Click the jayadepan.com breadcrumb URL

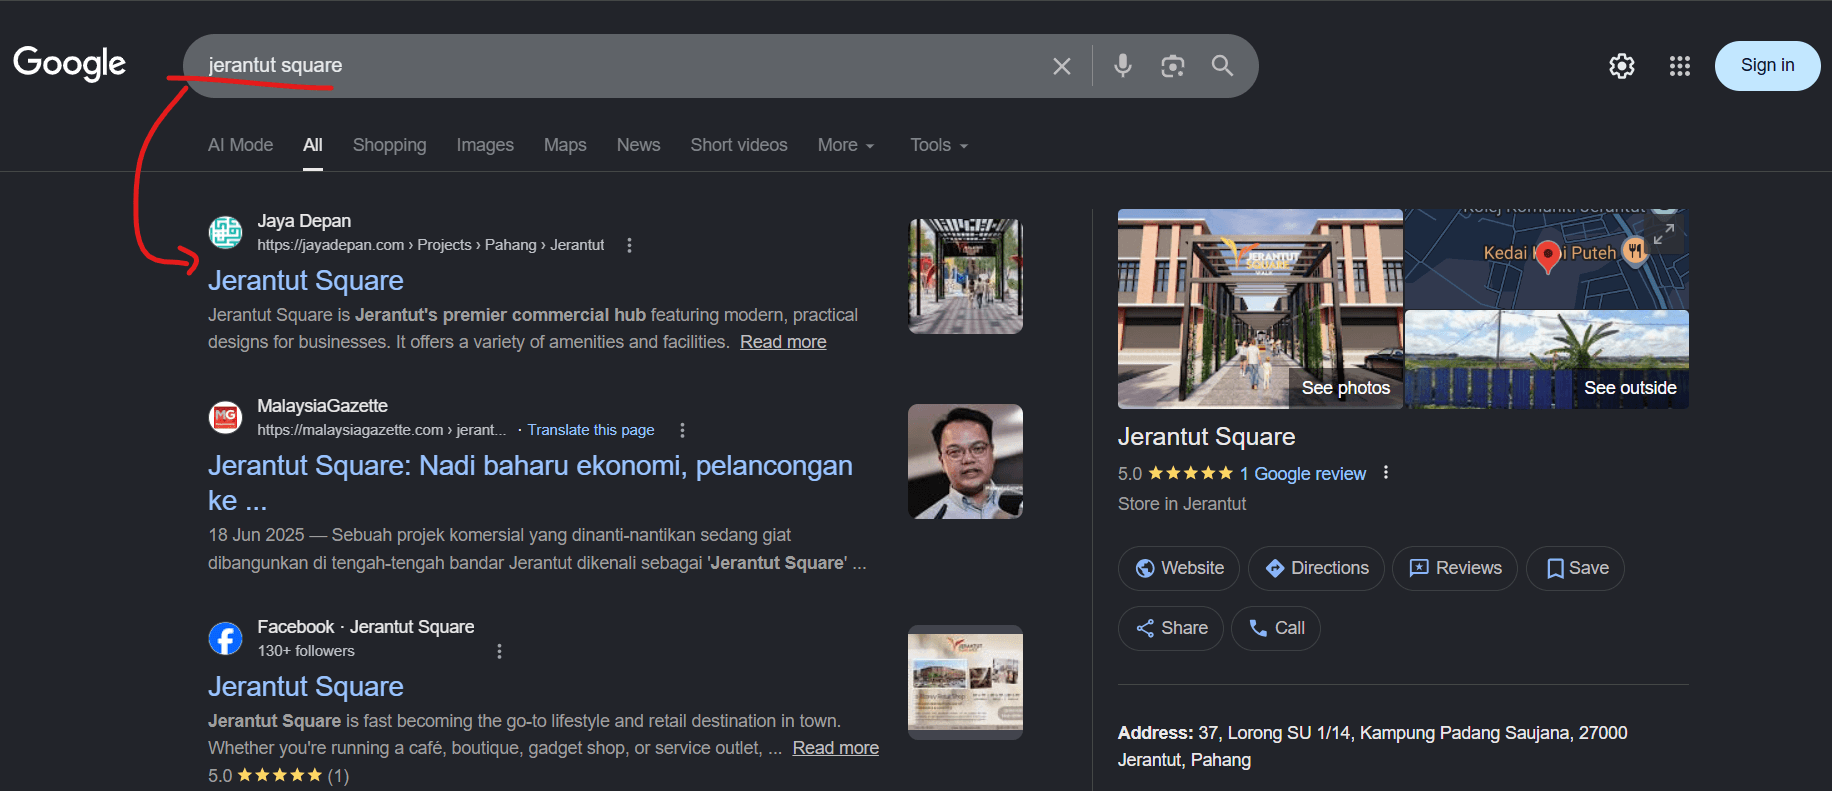pyautogui.click(x=430, y=245)
